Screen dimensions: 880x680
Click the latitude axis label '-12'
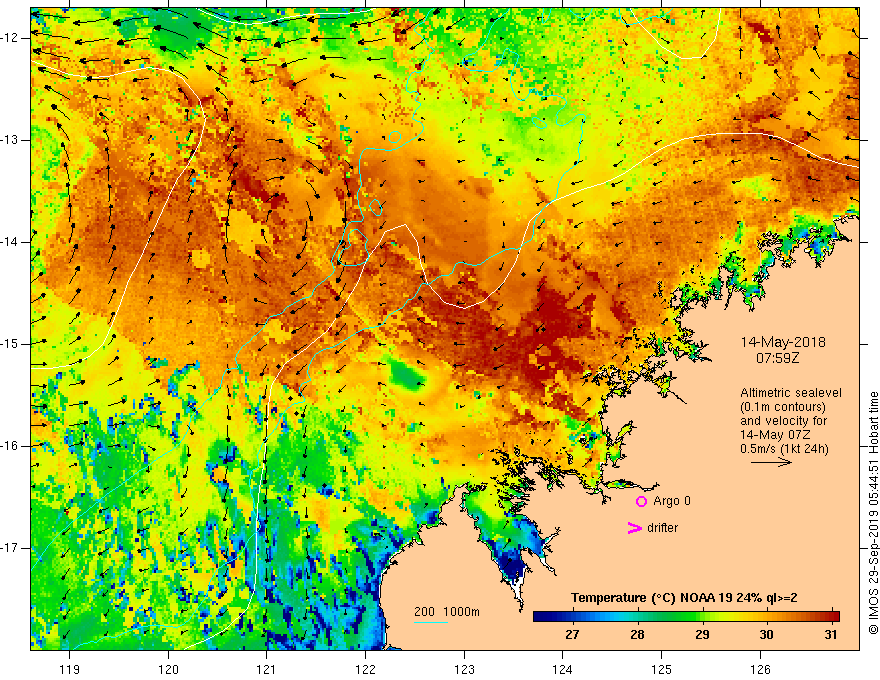point(10,38)
